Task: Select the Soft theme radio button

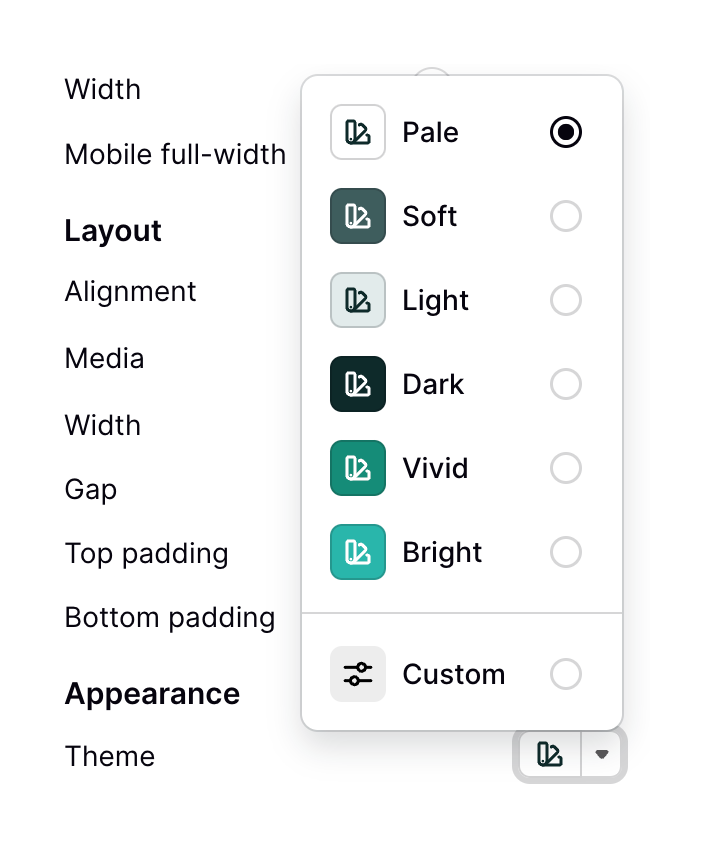Action: (x=566, y=216)
